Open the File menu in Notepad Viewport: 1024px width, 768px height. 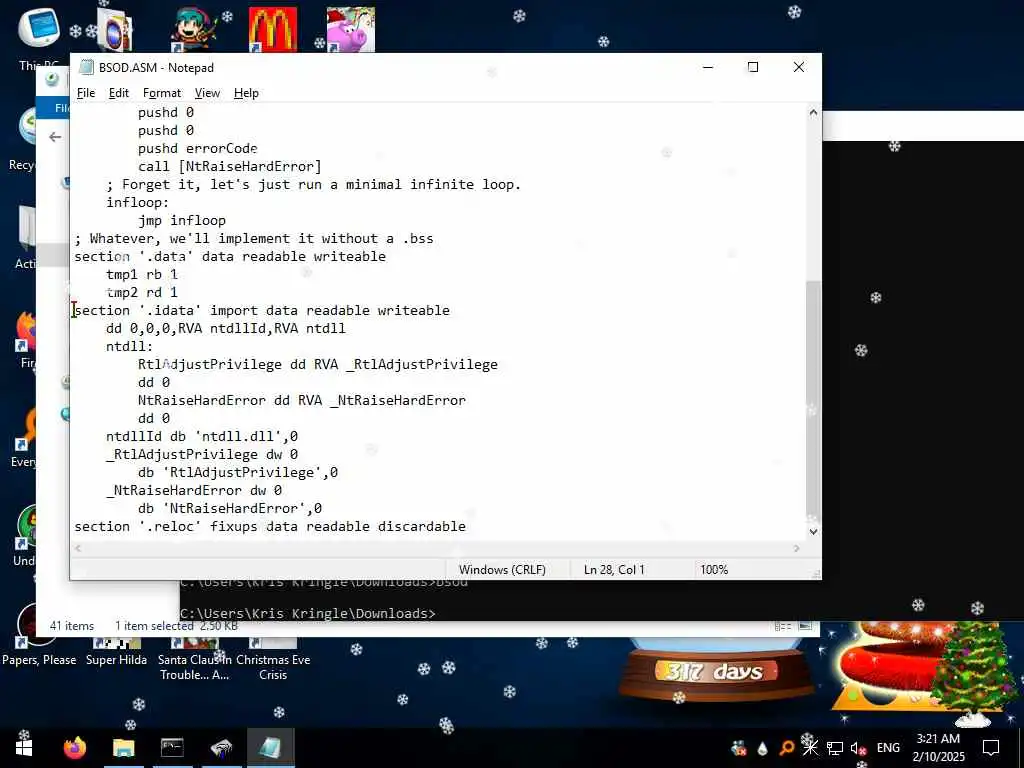click(86, 93)
